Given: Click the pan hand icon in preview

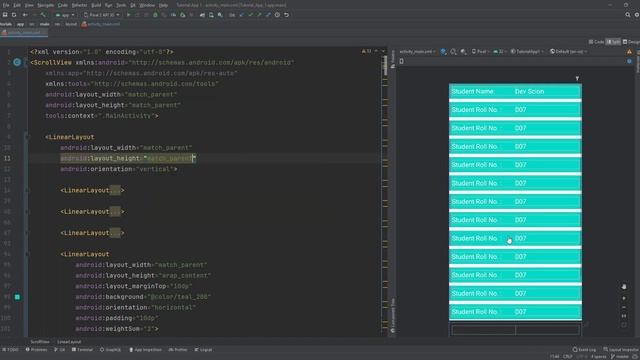Looking at the screenshot, I should point(624,287).
